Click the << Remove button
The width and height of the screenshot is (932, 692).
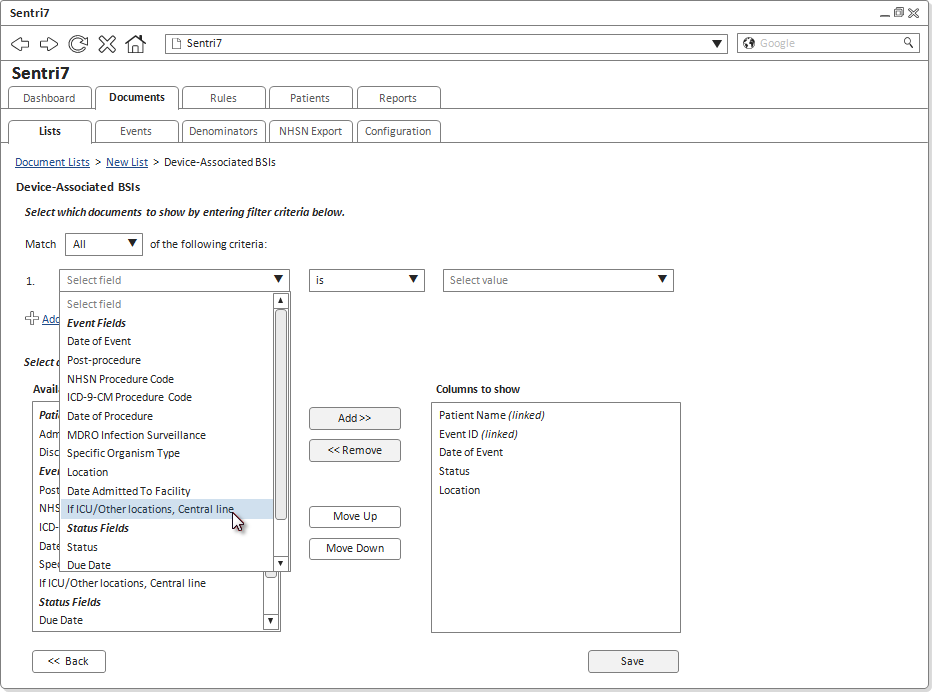click(x=355, y=451)
